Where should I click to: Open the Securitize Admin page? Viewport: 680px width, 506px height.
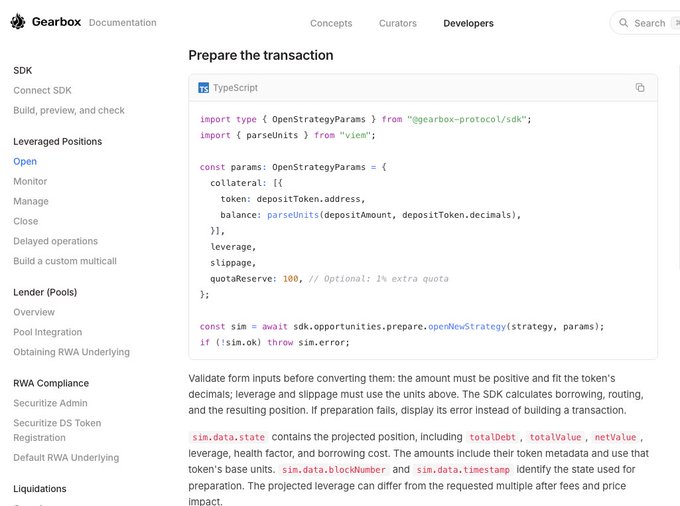(x=50, y=403)
